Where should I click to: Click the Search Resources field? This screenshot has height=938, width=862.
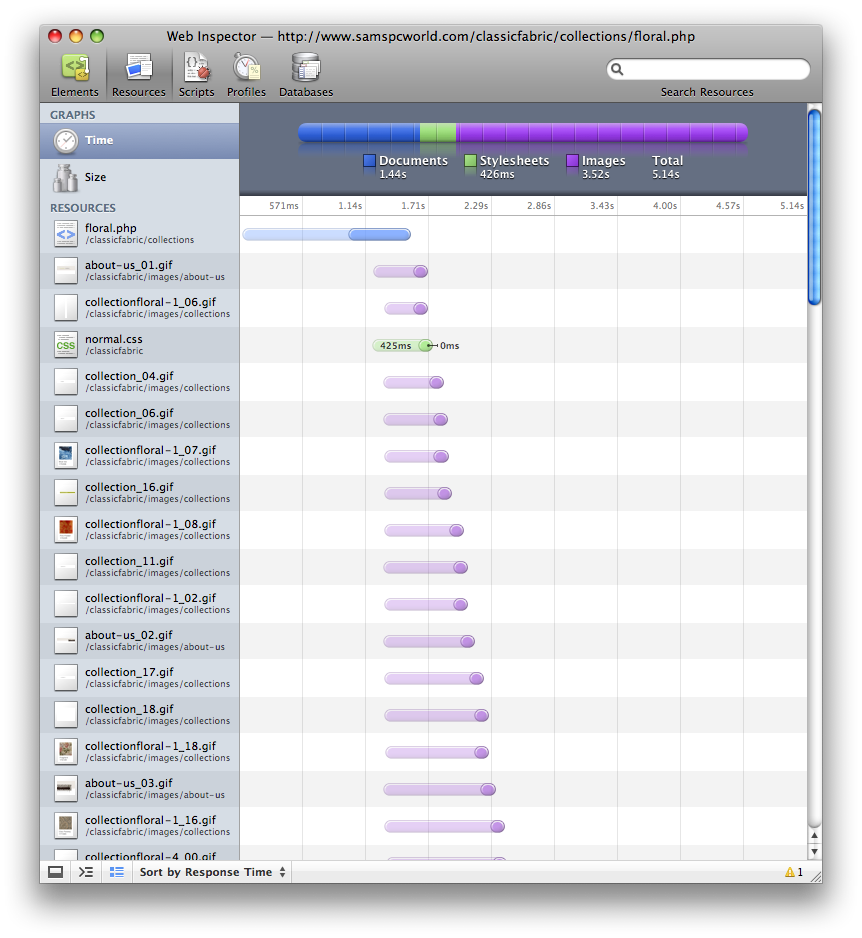click(x=712, y=70)
